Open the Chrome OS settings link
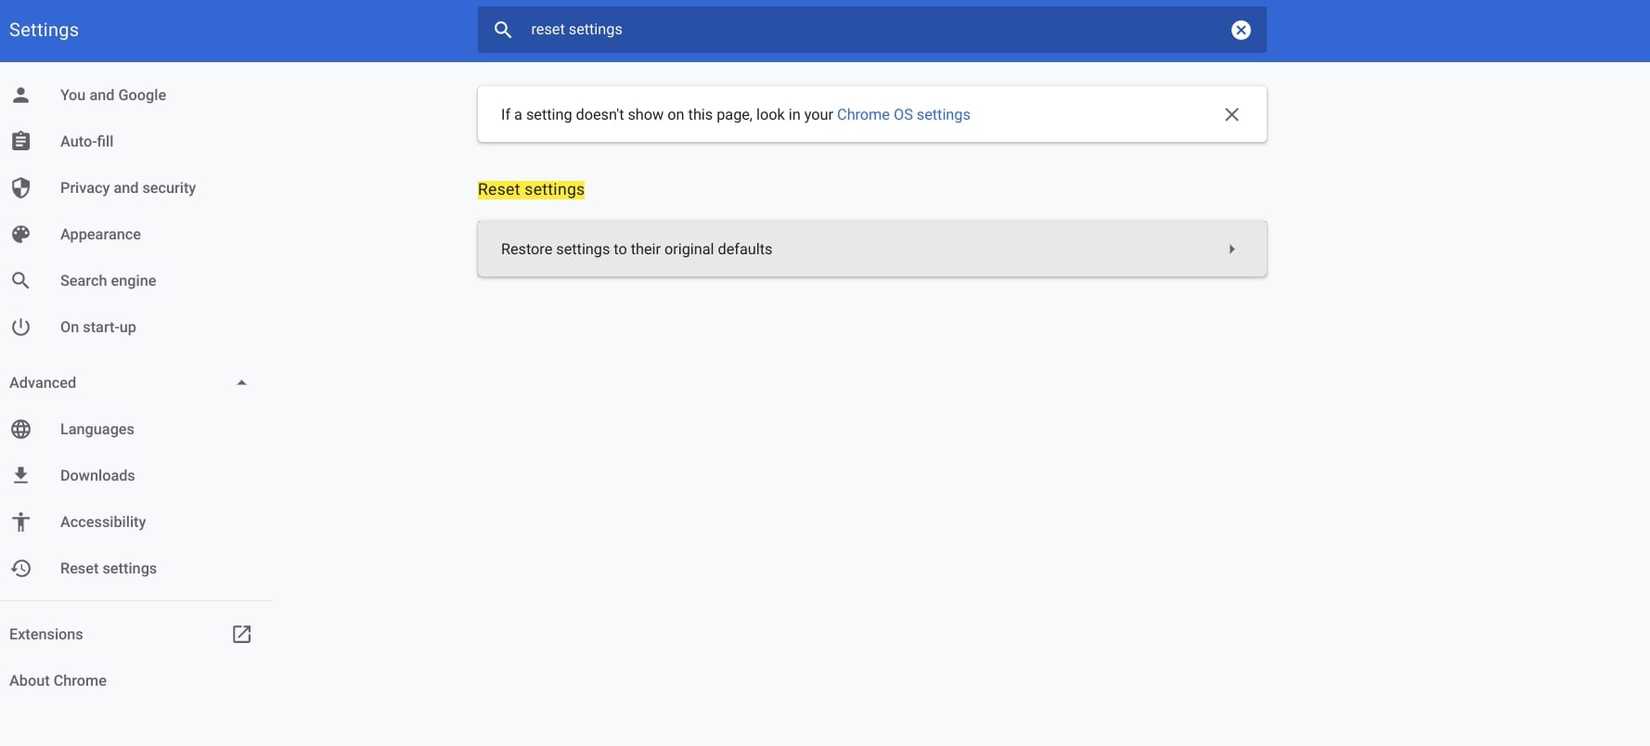Viewport: 1650px width, 746px height. click(x=903, y=114)
